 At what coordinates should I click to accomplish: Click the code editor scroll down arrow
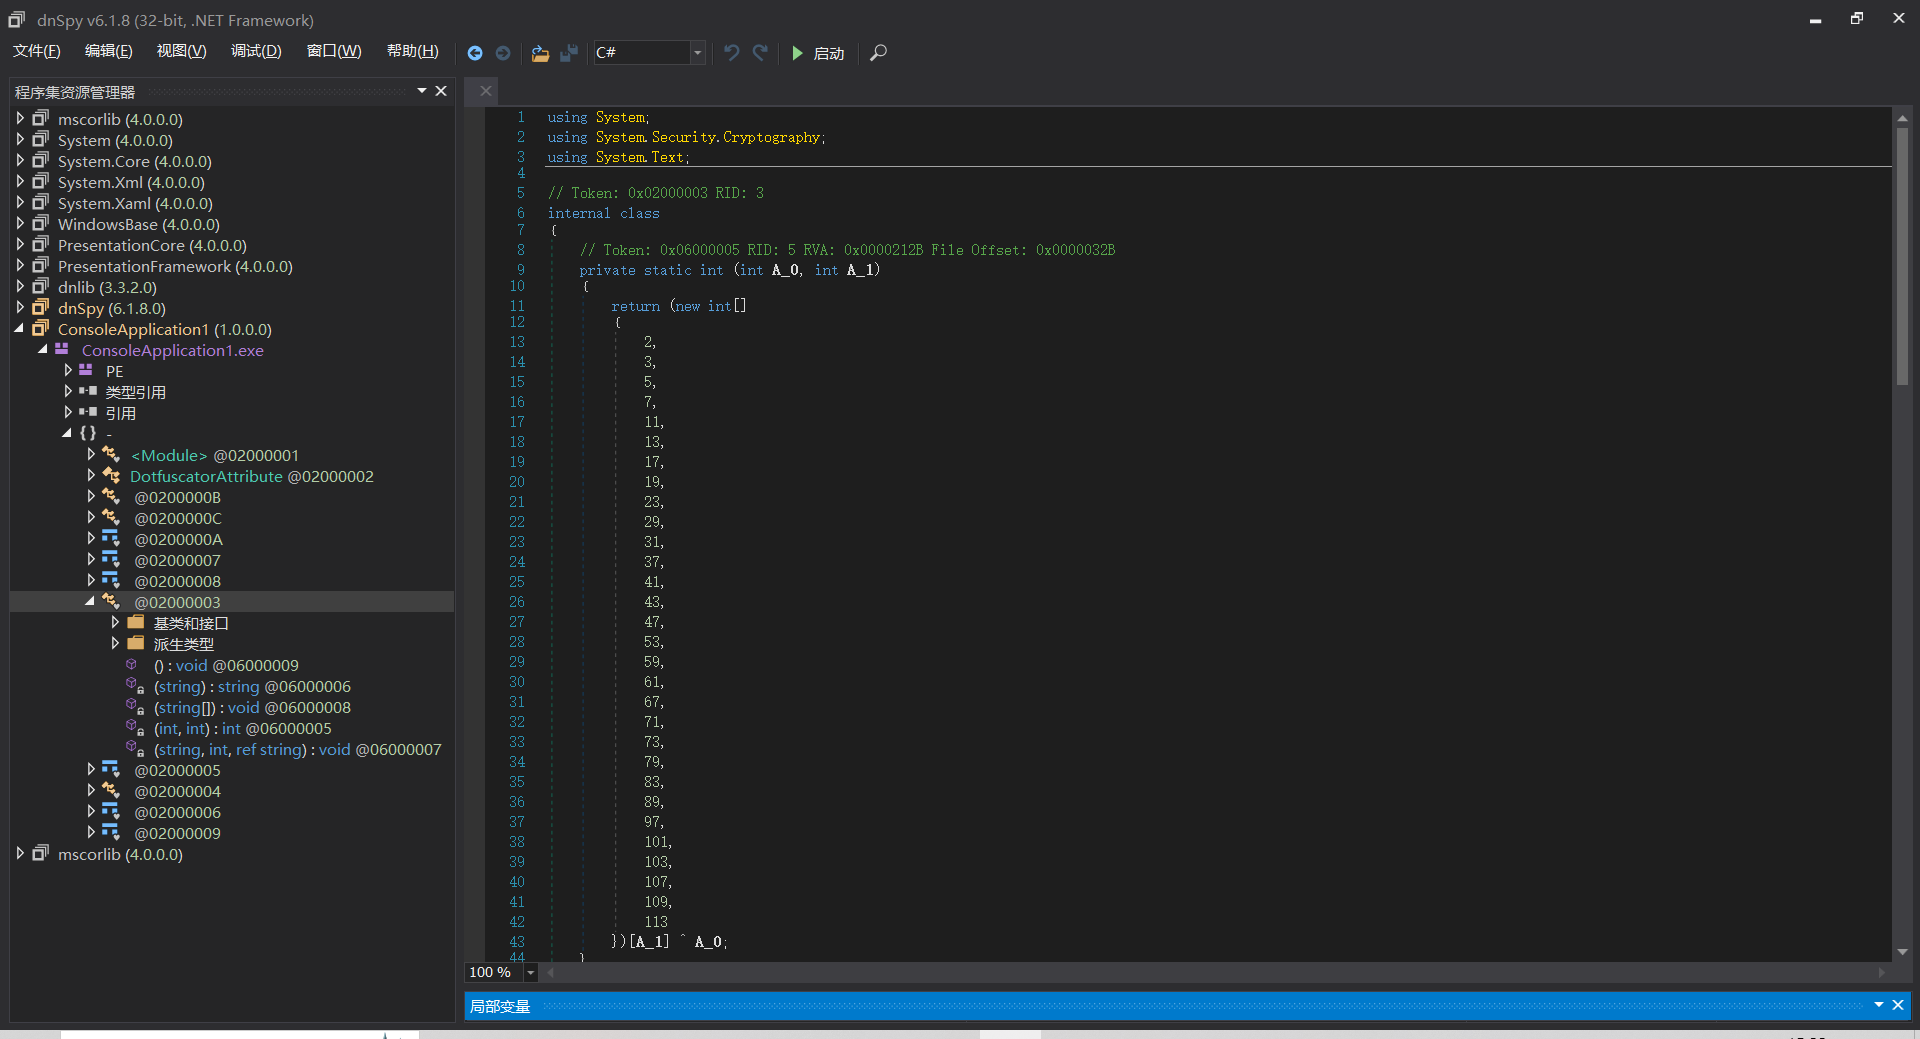(x=1902, y=952)
